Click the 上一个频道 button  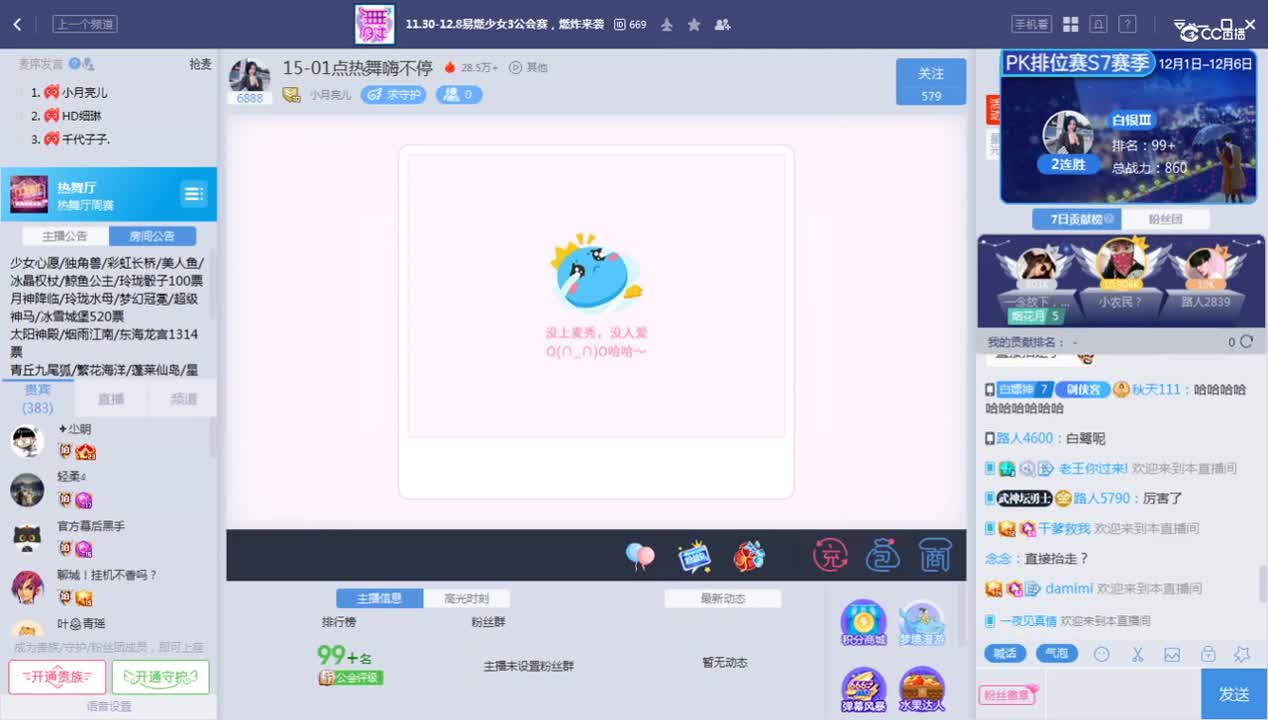[85, 24]
